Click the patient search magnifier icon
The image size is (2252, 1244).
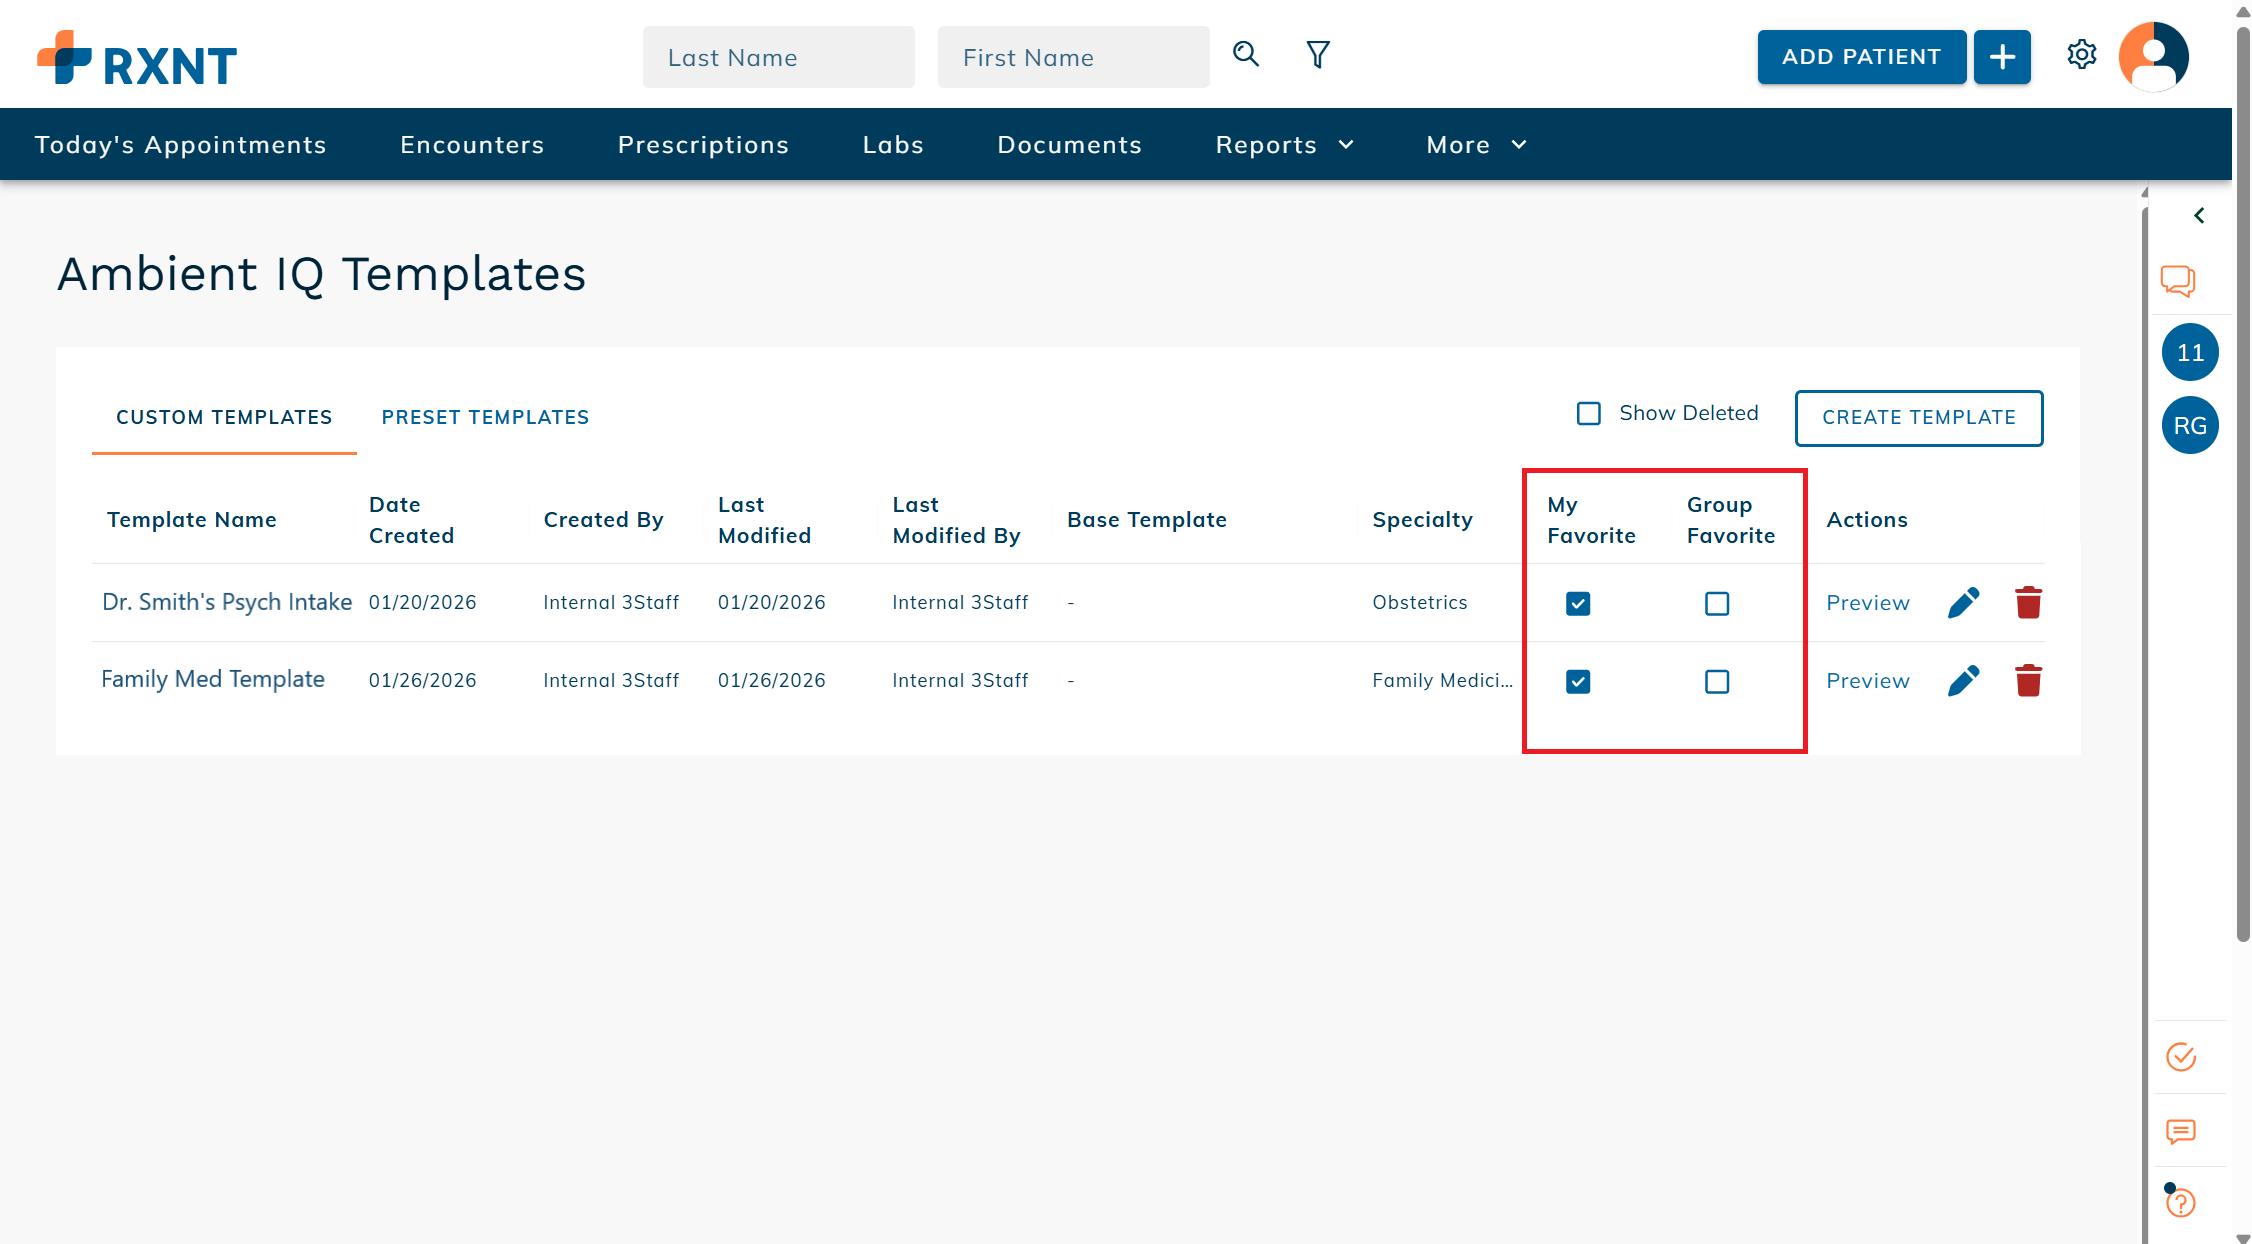point(1245,54)
